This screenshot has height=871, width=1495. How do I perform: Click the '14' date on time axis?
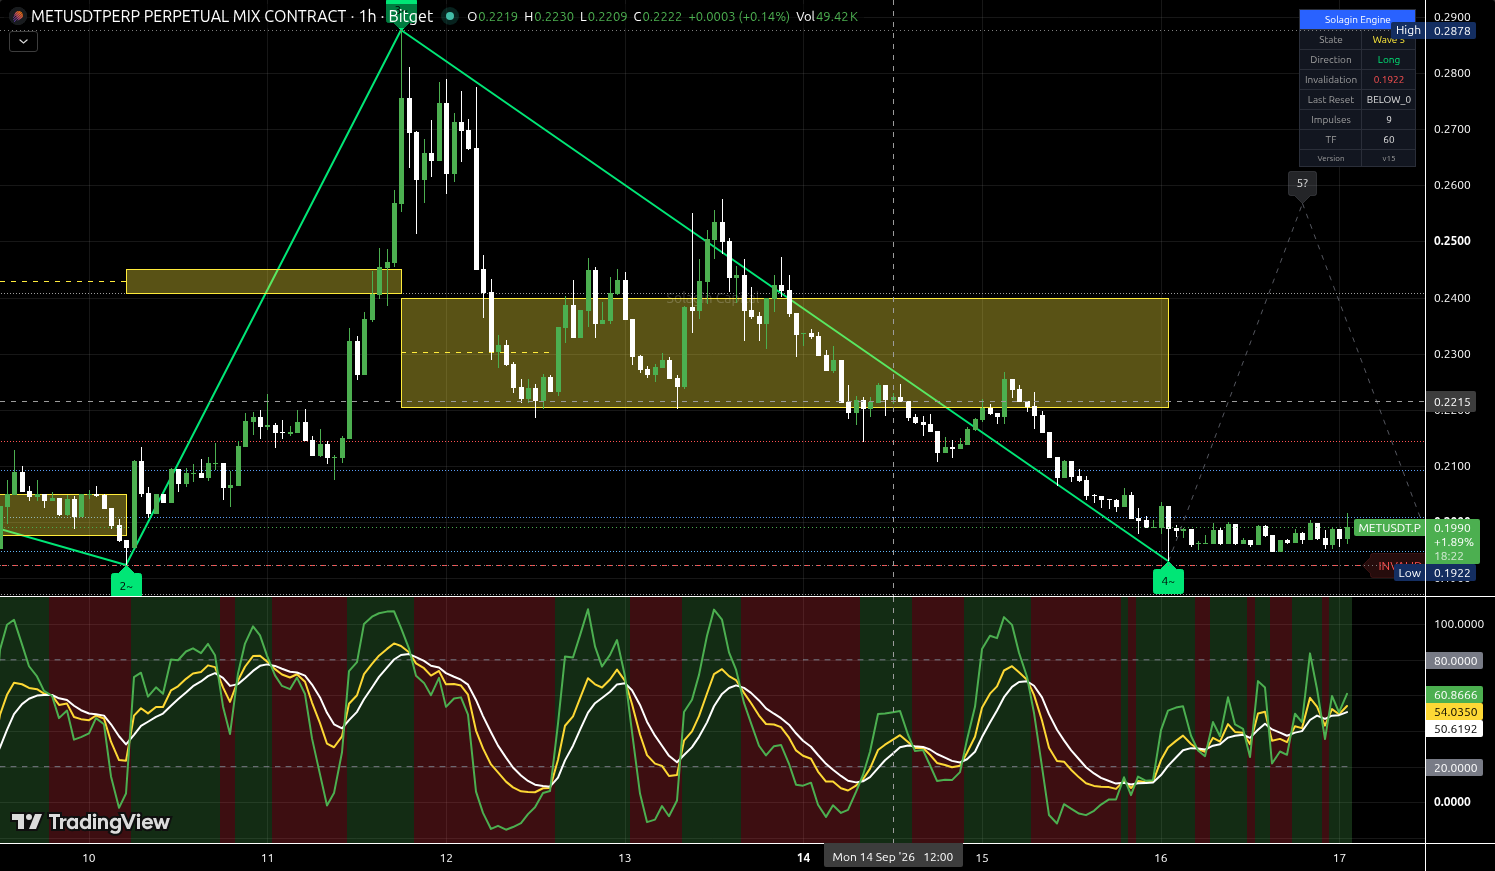[x=803, y=857]
